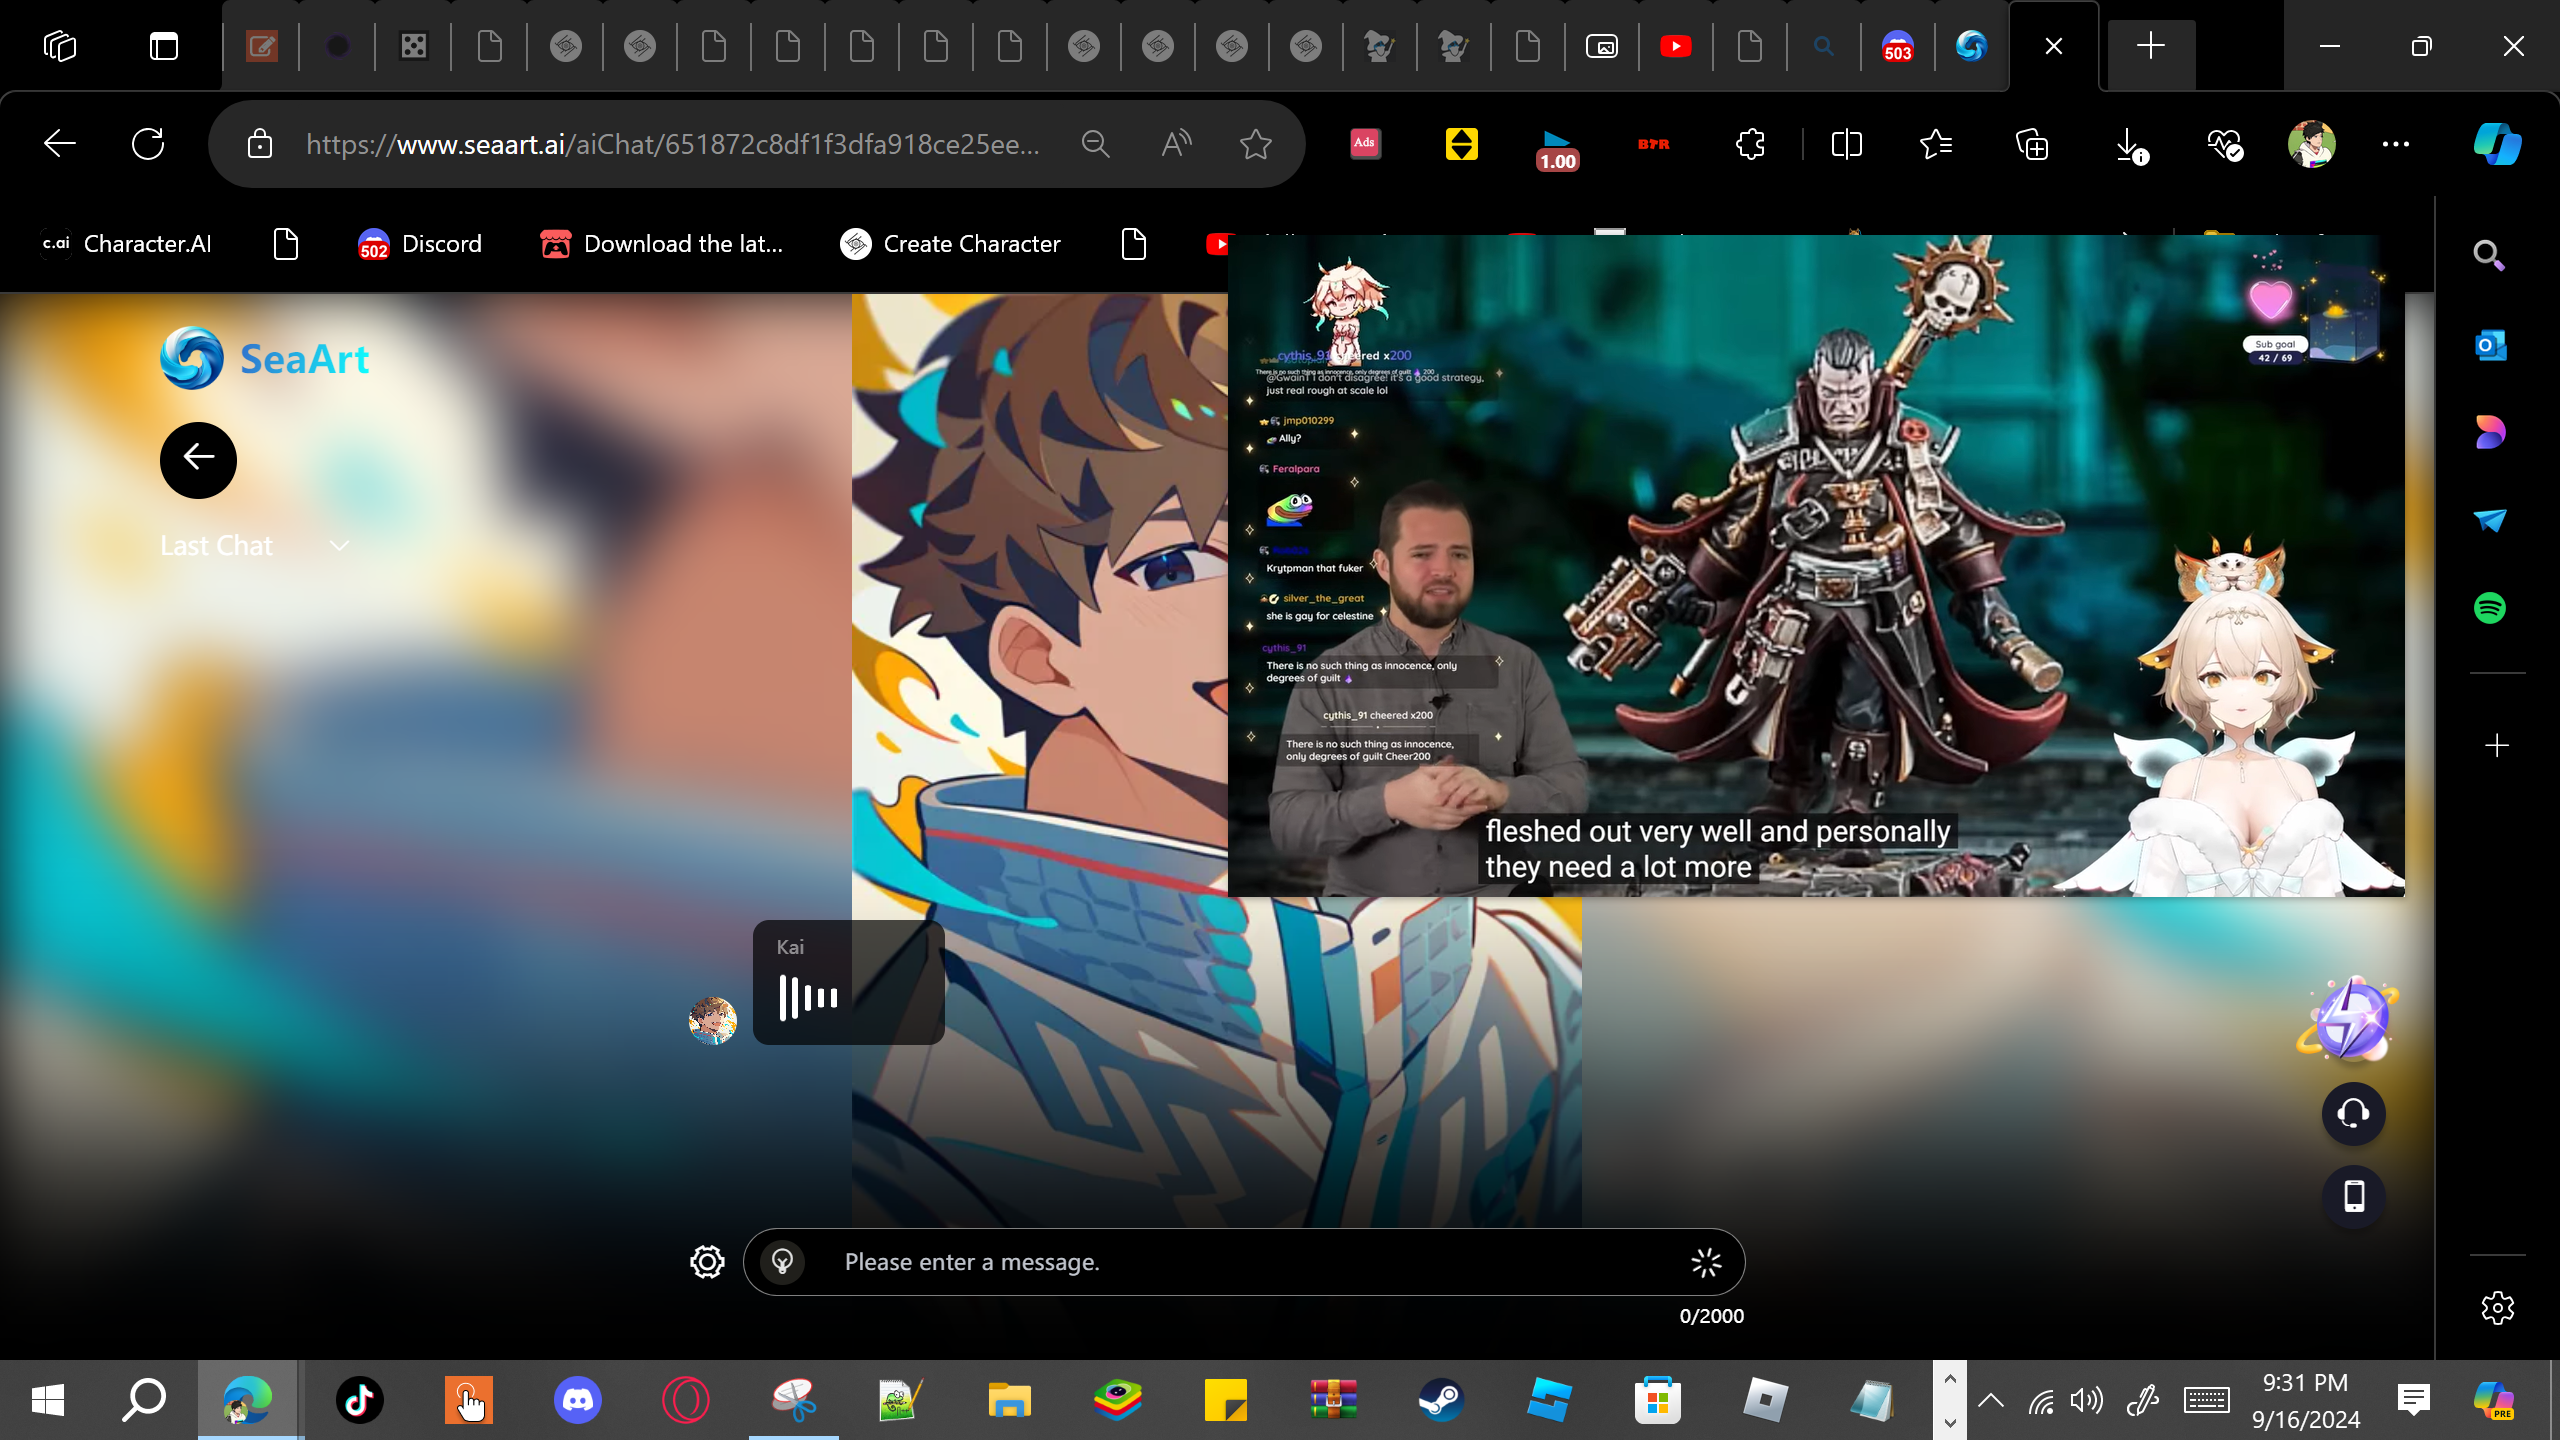Open Telegram in the Edge sidebar
Screen dimensions: 2560x1440
[2490, 520]
